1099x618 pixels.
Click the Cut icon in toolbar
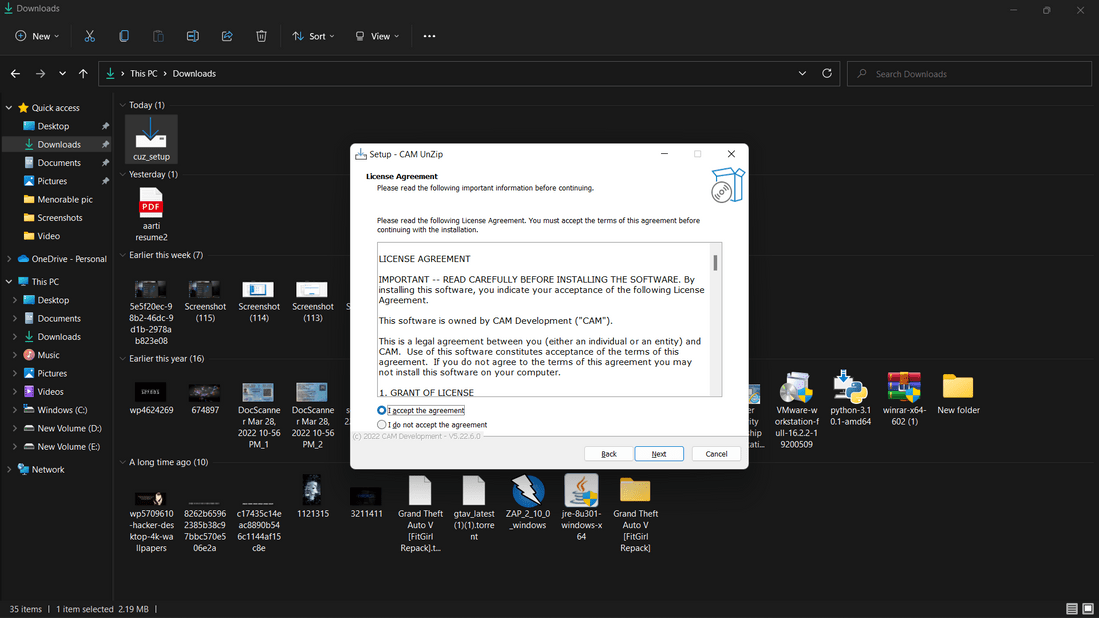pos(90,36)
